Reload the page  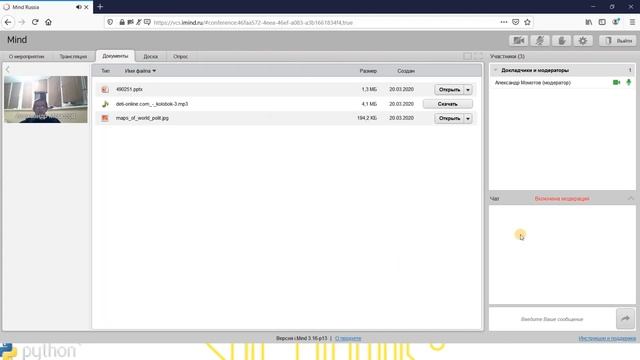click(35, 22)
